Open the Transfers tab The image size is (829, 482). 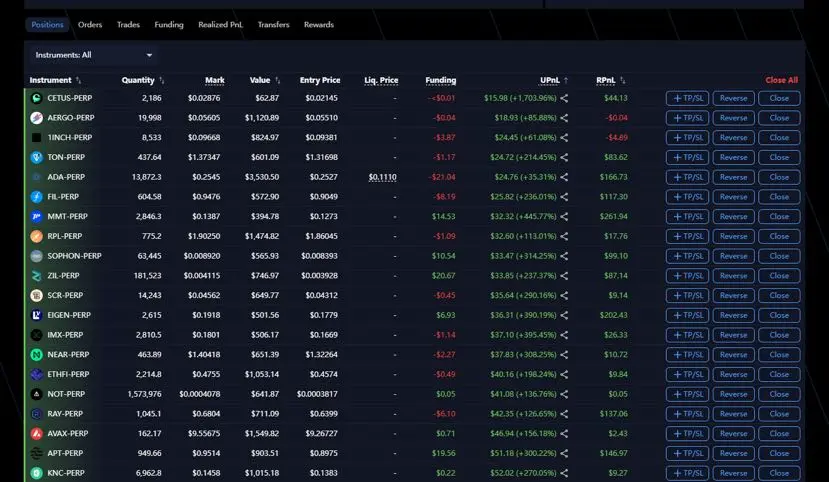(x=273, y=25)
